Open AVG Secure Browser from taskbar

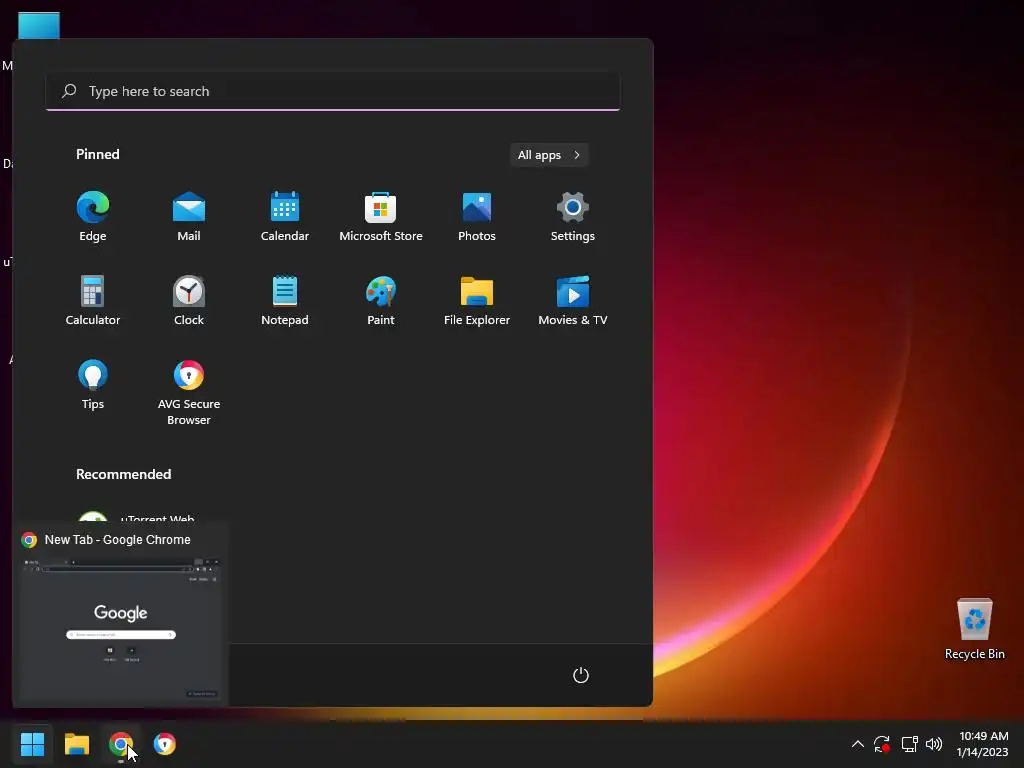coord(165,744)
